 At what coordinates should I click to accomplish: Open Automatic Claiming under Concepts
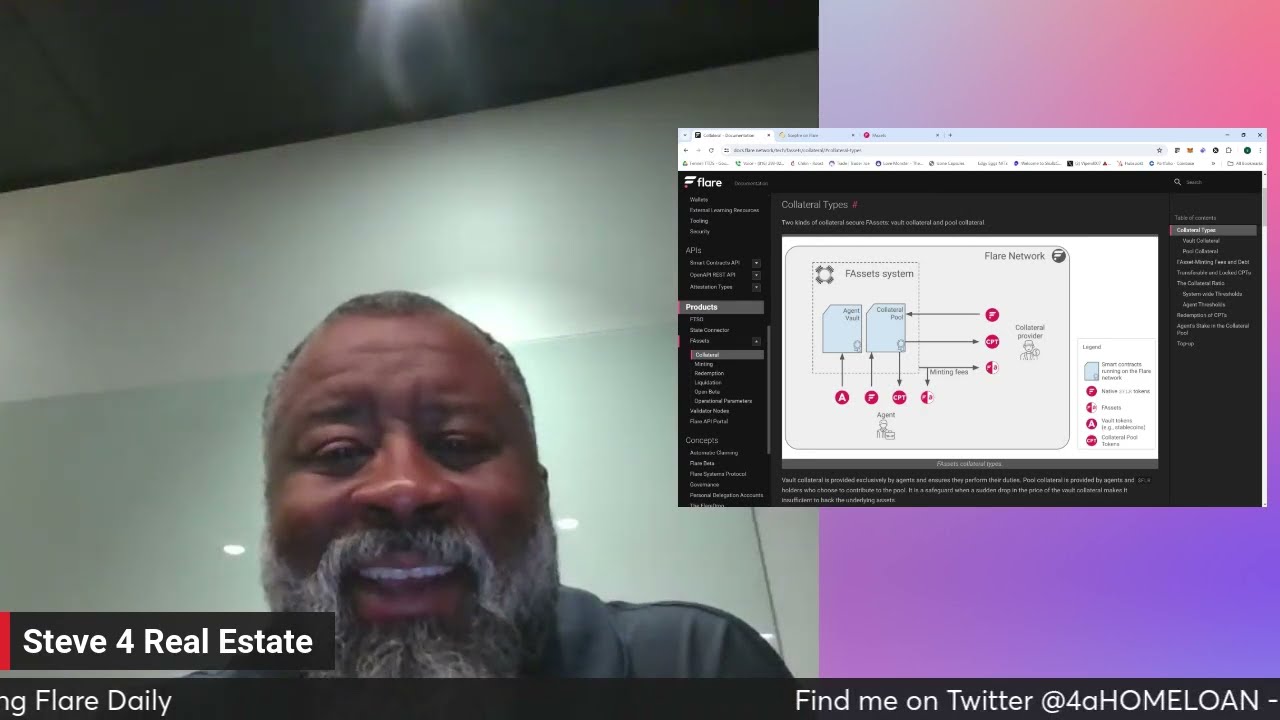pos(713,453)
